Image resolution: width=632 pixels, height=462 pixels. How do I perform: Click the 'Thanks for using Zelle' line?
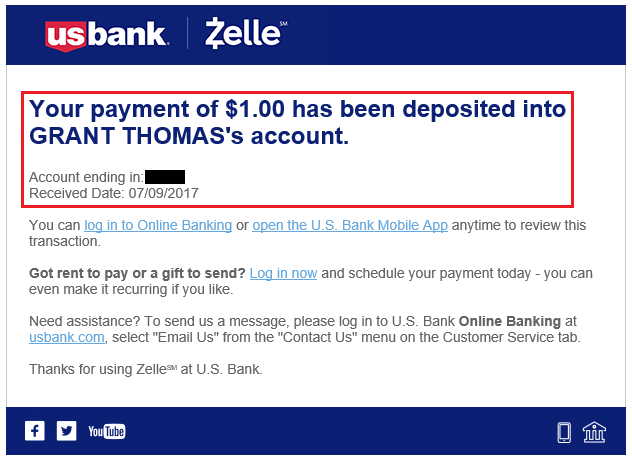click(x=146, y=369)
